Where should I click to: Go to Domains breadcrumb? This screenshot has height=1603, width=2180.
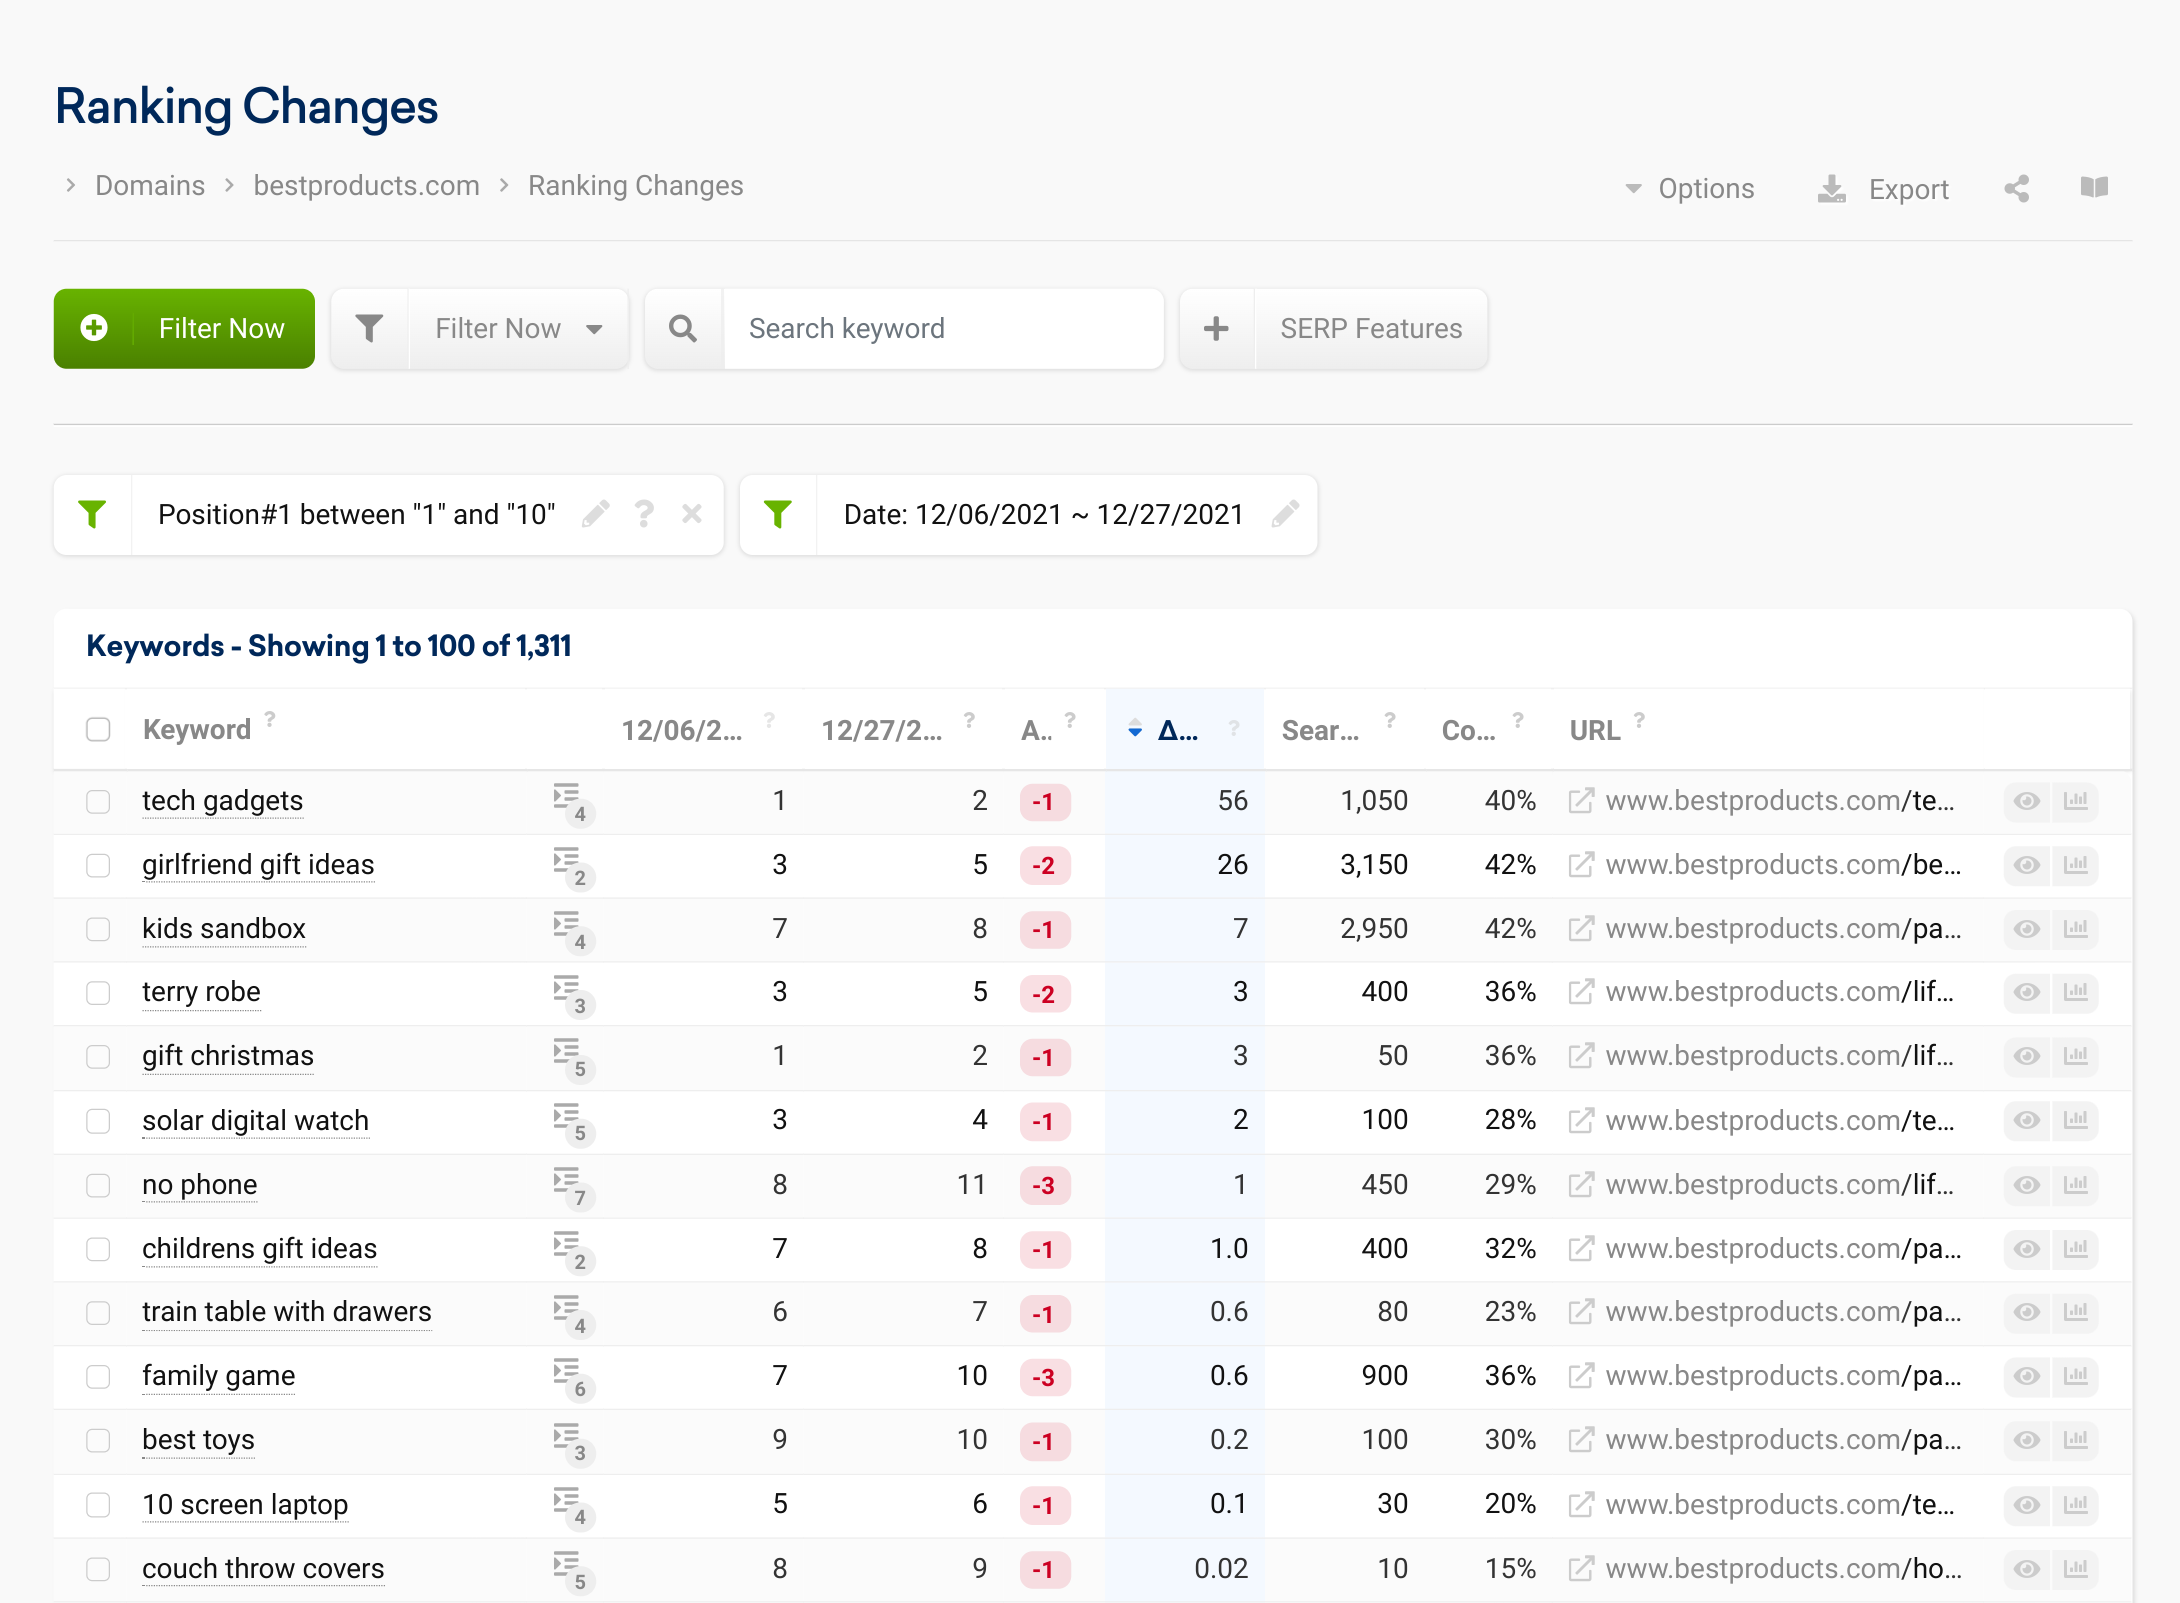point(150,186)
